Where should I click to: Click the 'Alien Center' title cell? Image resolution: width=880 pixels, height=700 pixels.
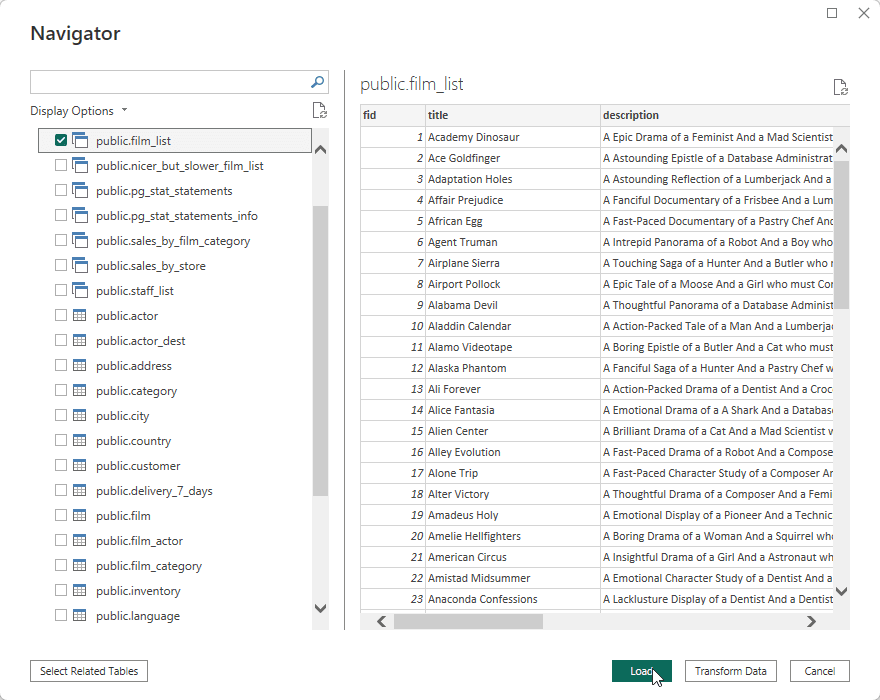point(512,431)
